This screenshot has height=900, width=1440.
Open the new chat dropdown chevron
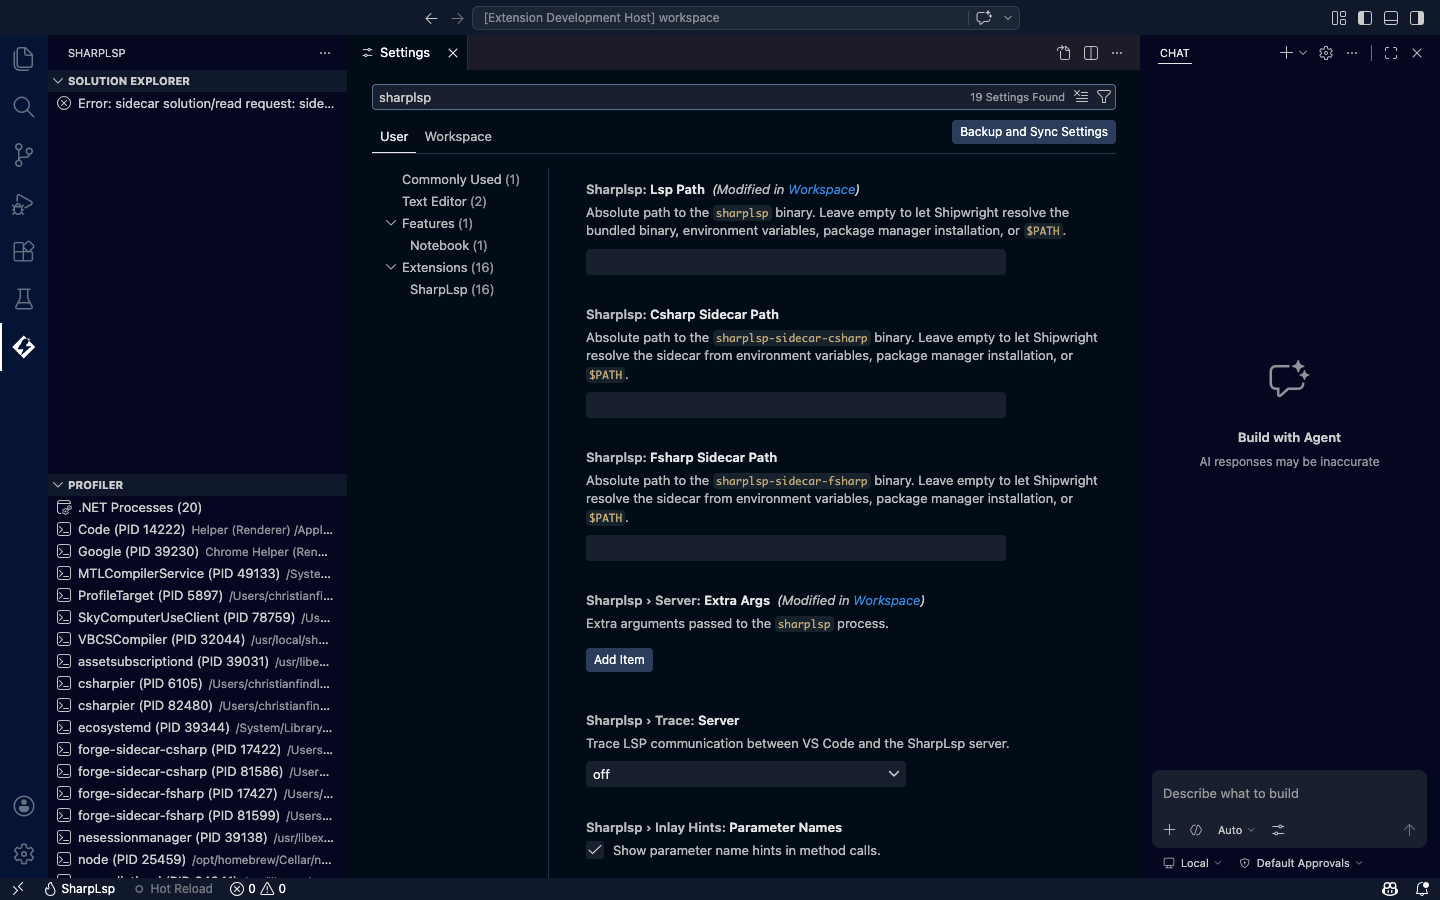[1303, 53]
